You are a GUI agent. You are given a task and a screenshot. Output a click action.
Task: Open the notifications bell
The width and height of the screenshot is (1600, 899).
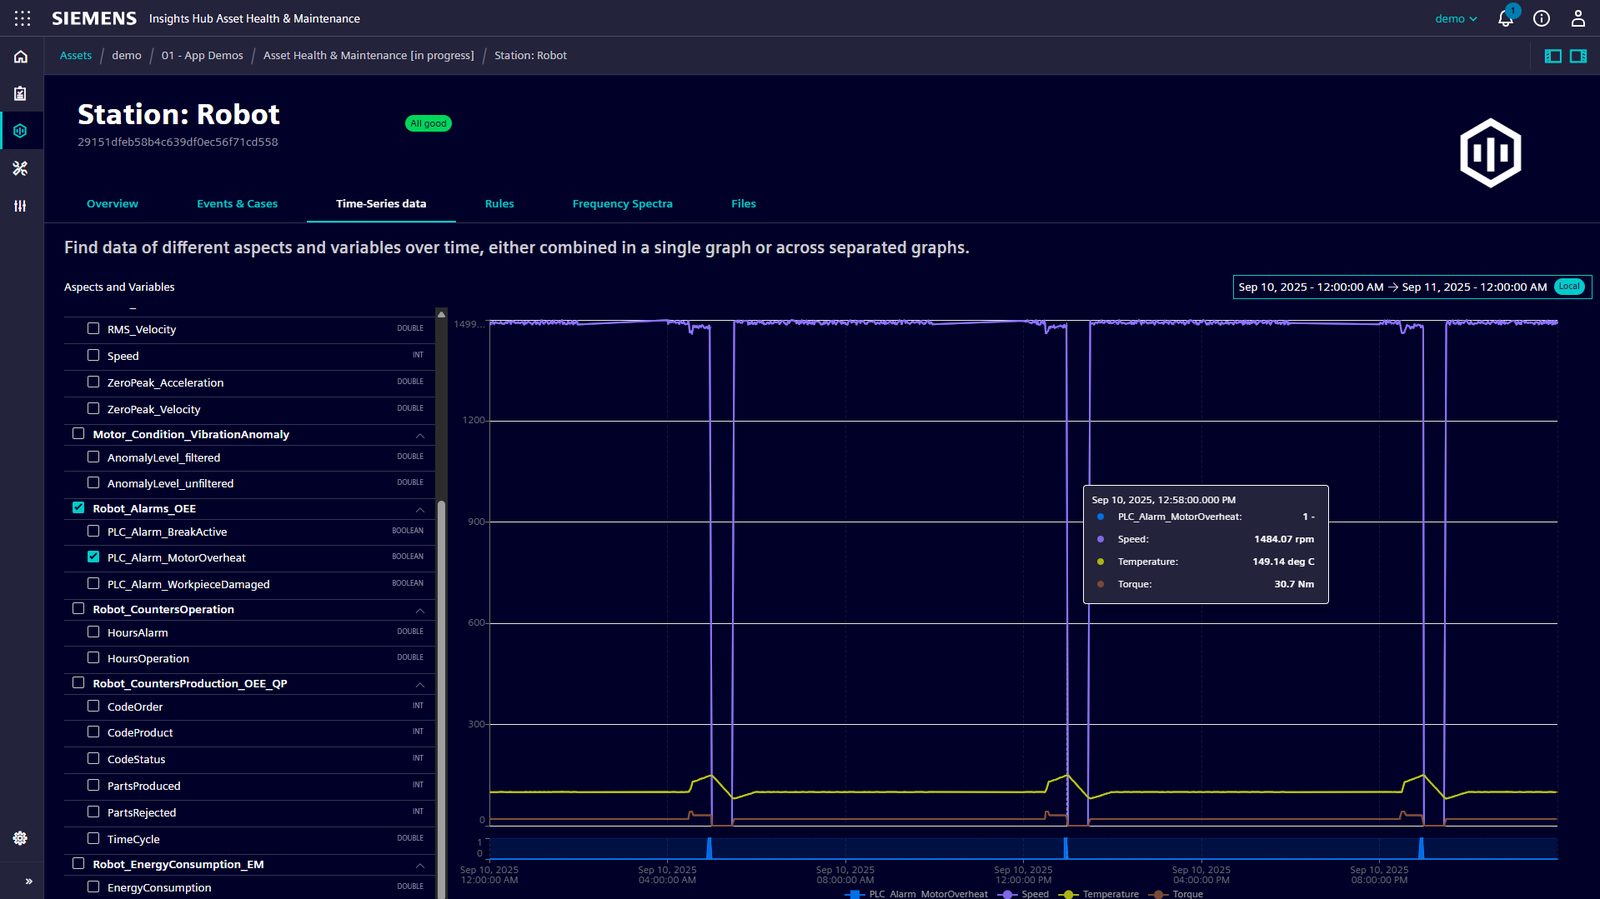pyautogui.click(x=1505, y=18)
